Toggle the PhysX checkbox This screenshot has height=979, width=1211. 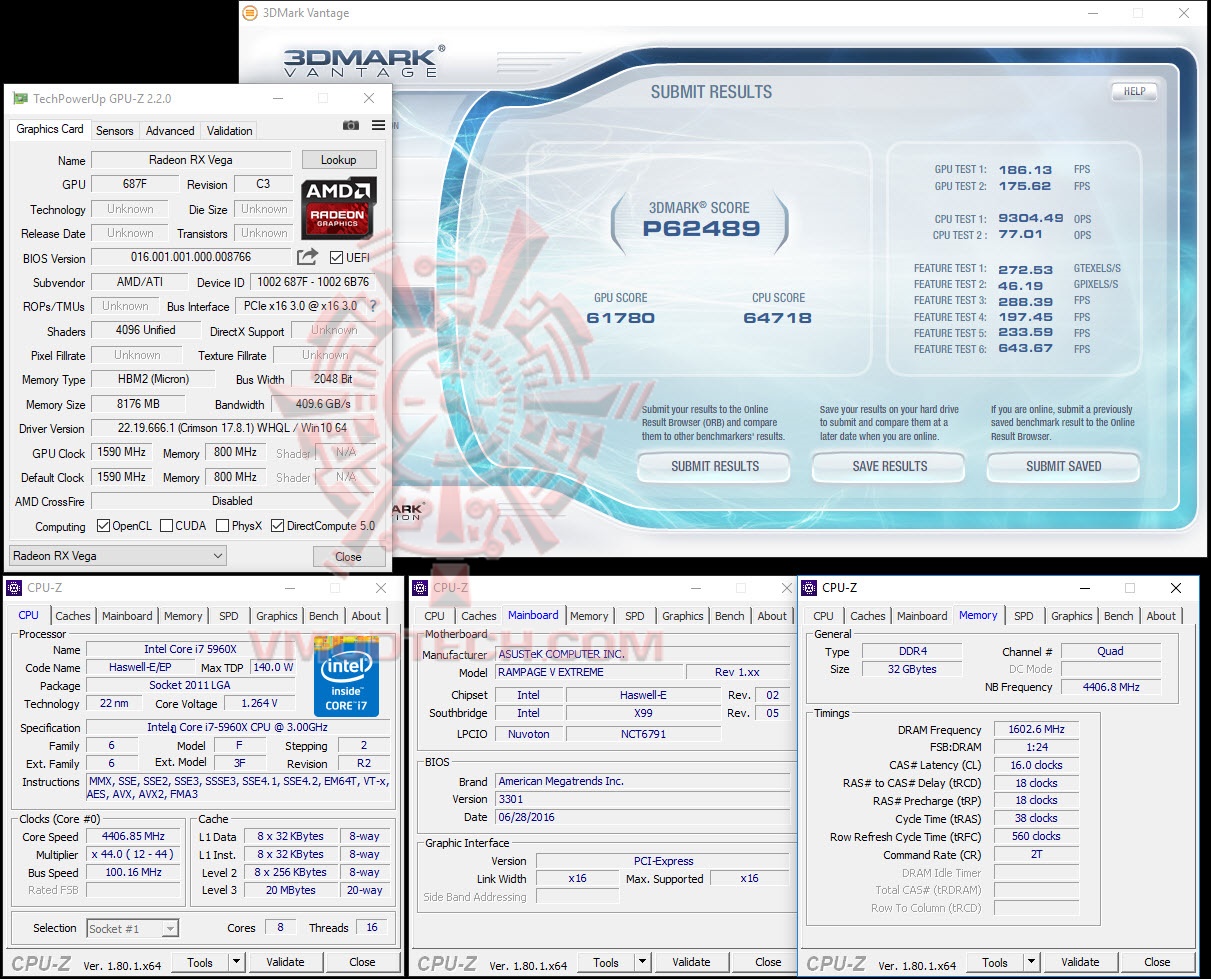pyautogui.click(x=222, y=526)
